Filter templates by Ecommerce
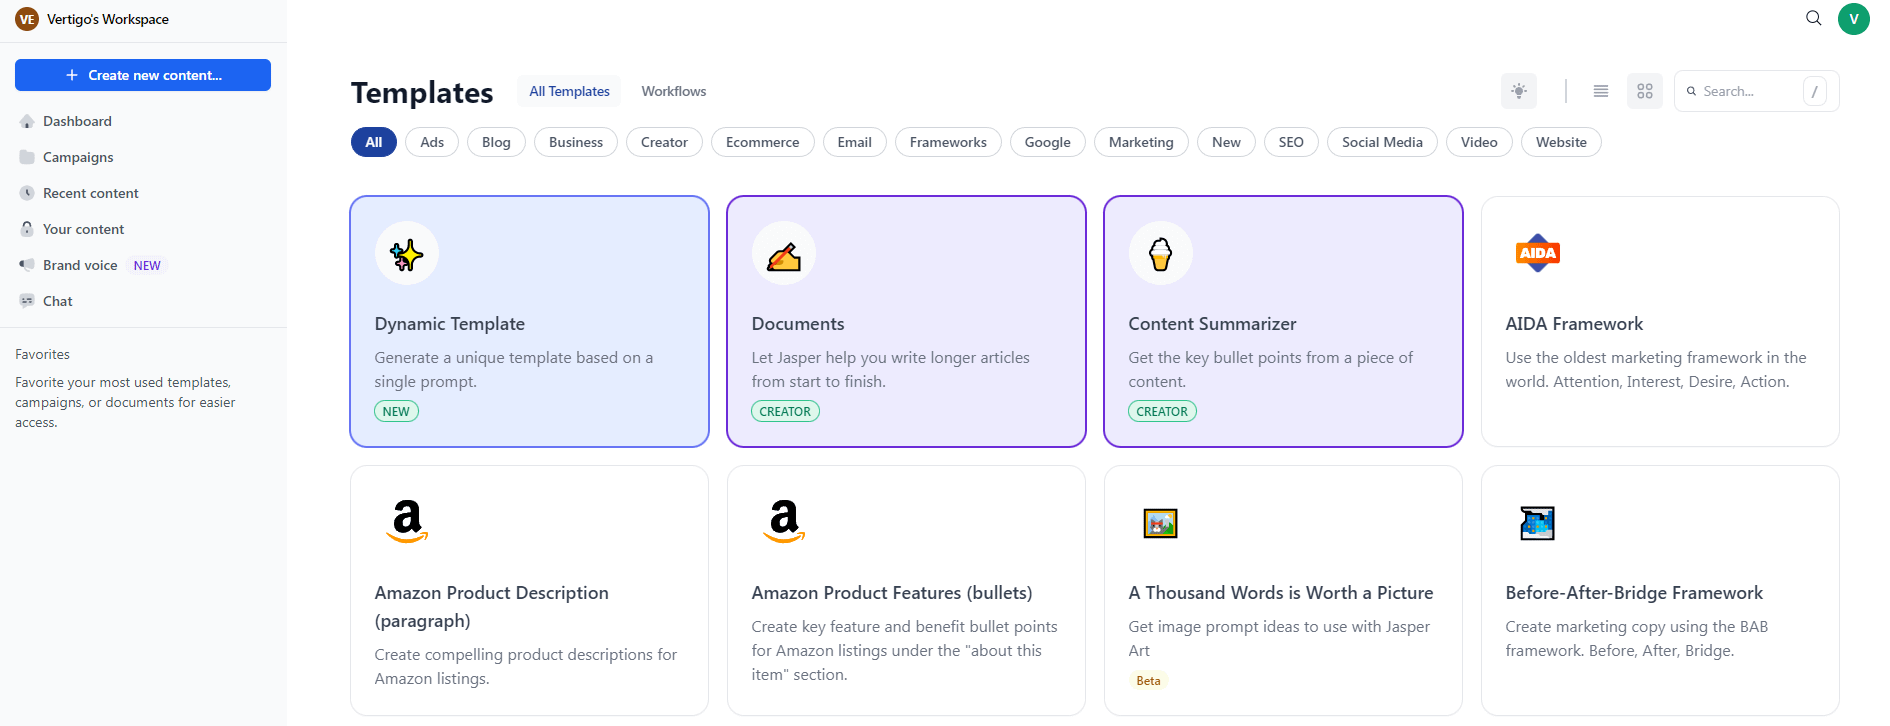 [763, 142]
